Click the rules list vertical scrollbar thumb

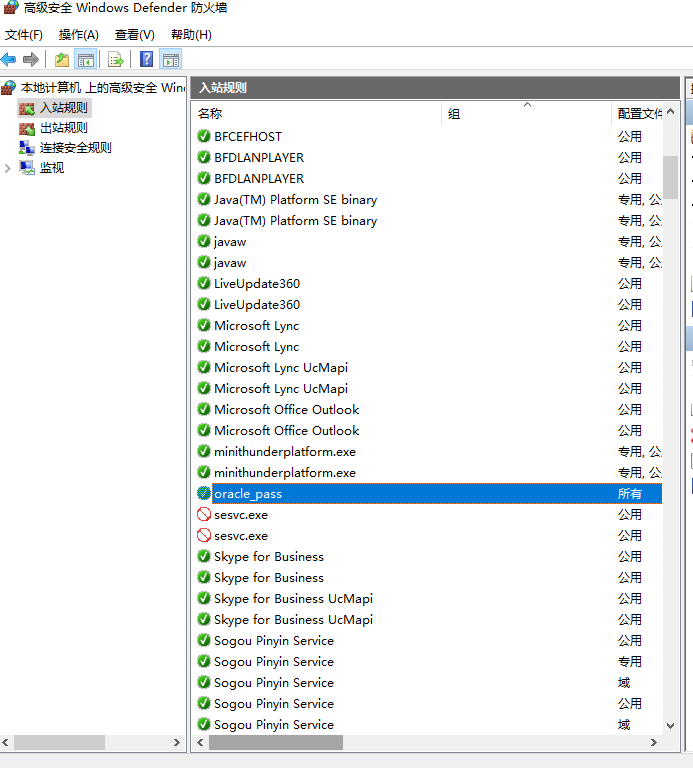tap(670, 177)
